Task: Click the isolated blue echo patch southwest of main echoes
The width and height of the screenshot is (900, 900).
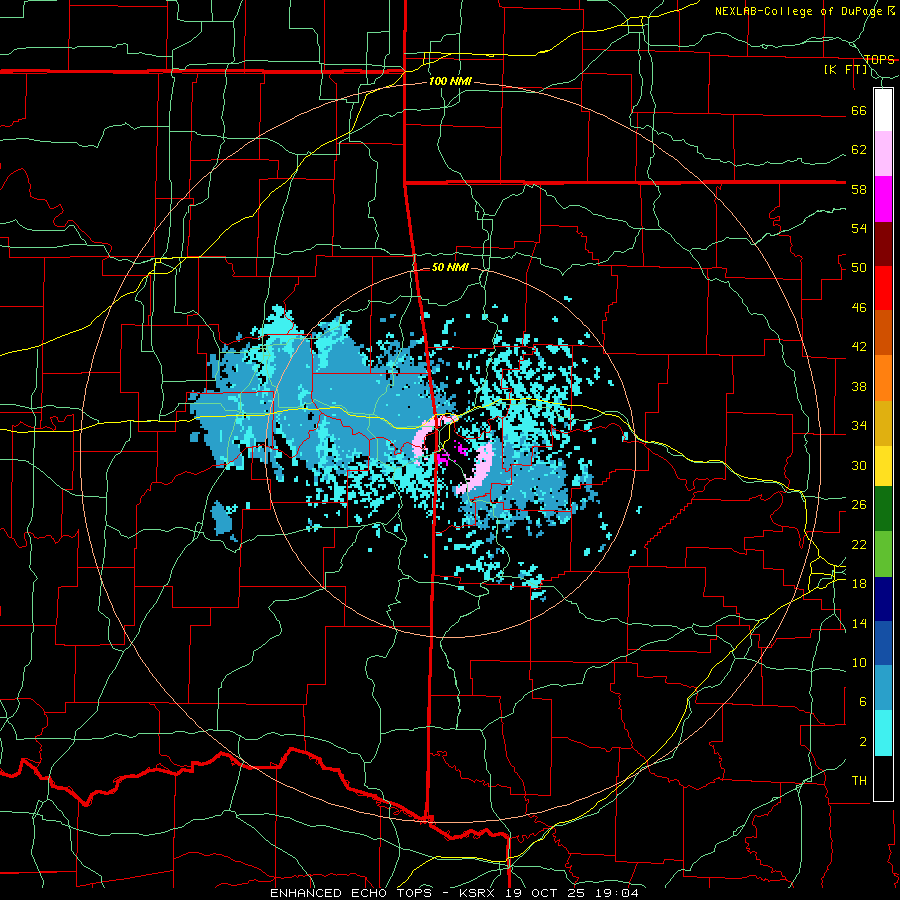Action: [224, 518]
